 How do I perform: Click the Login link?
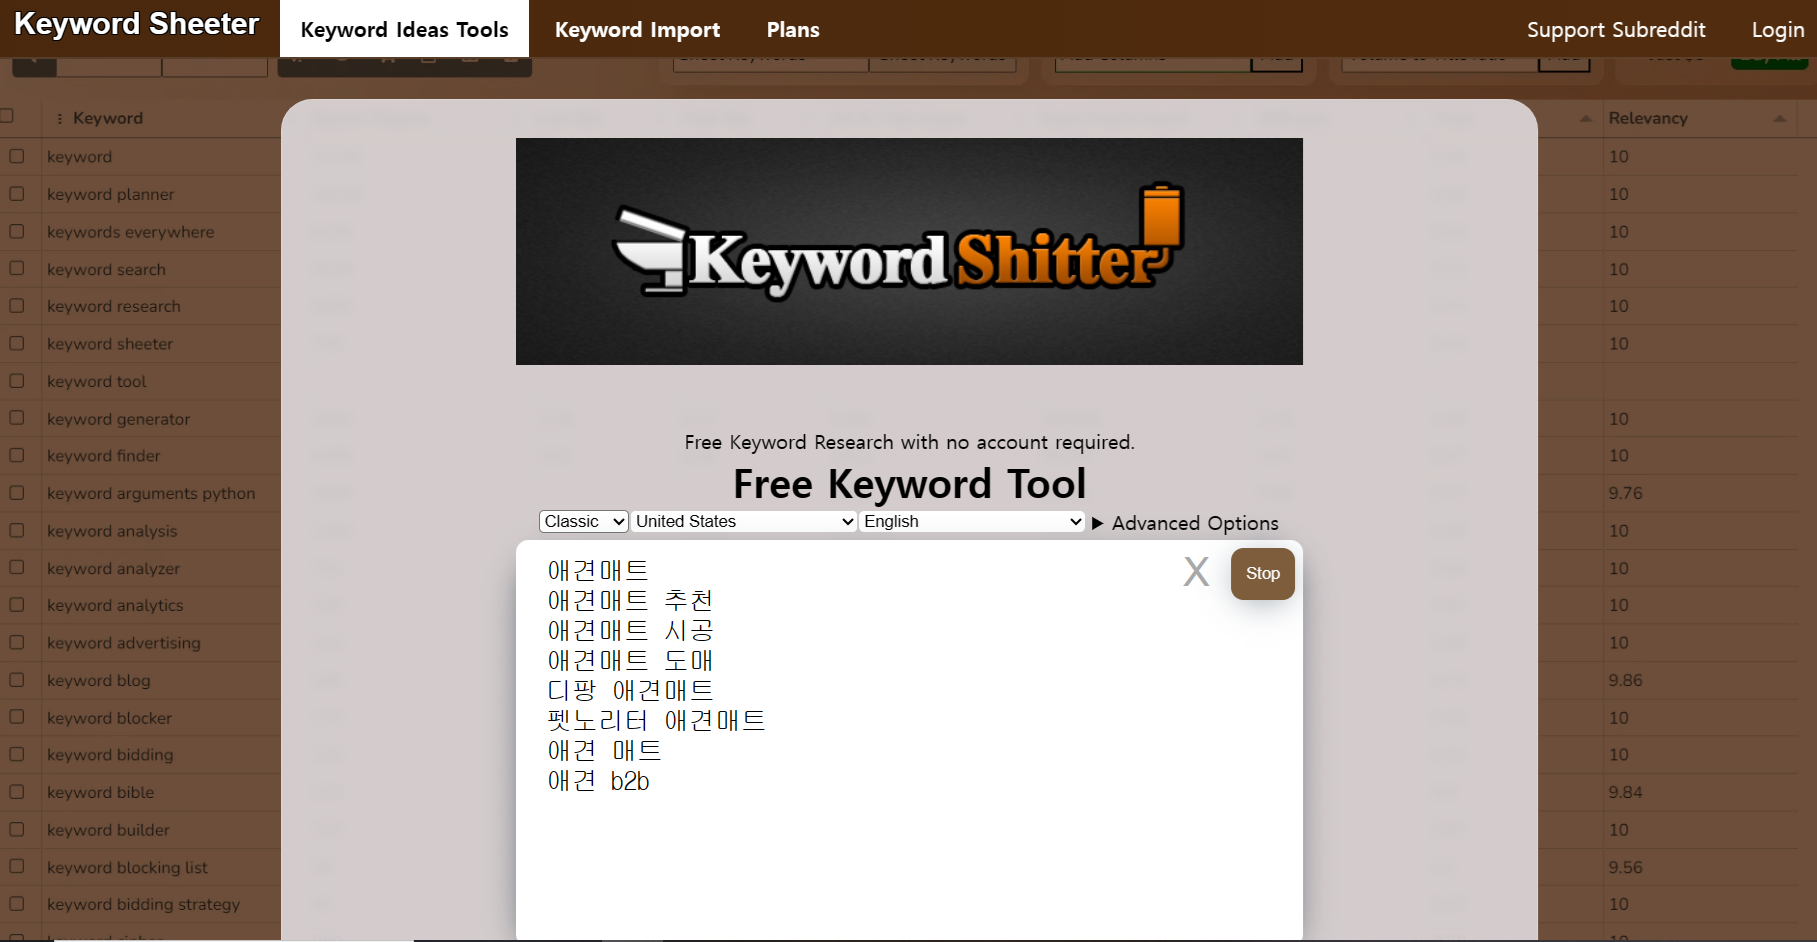coord(1778,30)
